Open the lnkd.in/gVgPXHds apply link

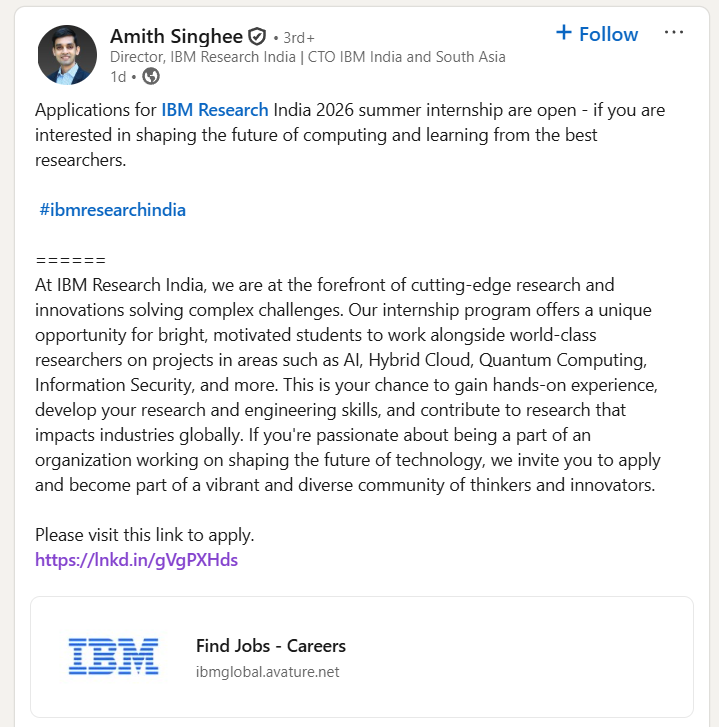(136, 560)
